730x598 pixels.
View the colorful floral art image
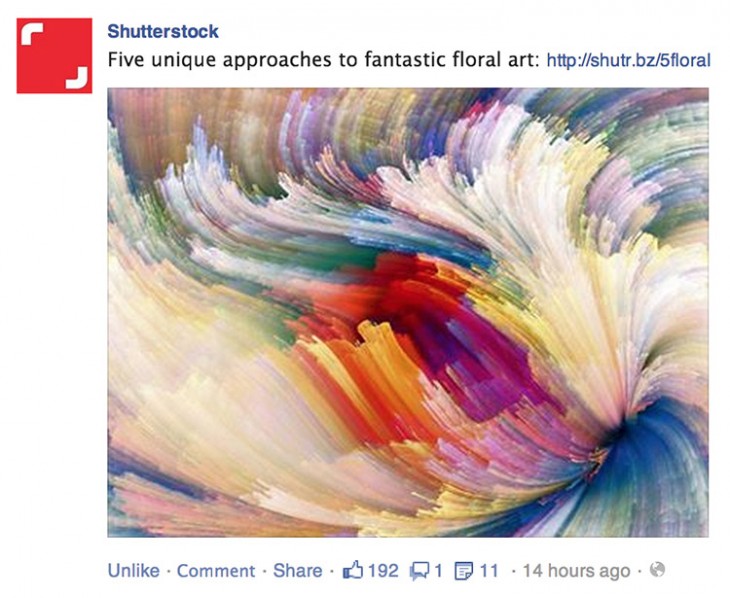(x=408, y=313)
